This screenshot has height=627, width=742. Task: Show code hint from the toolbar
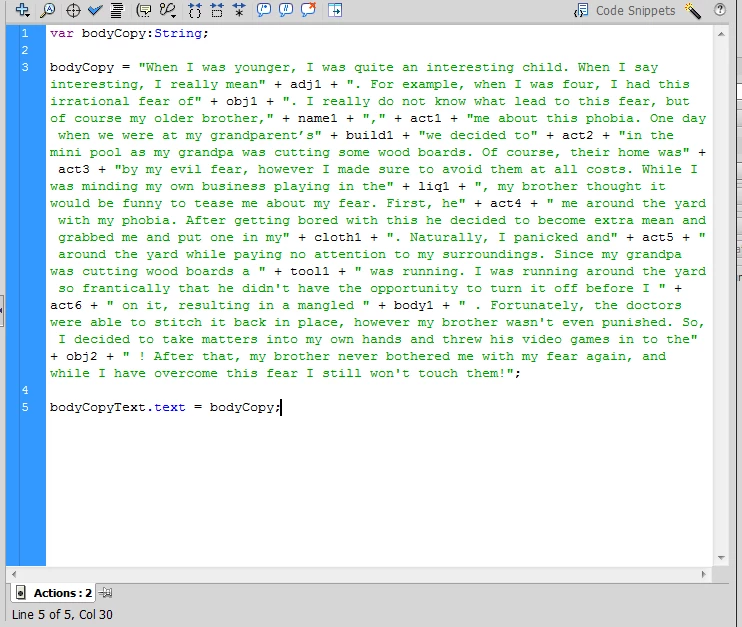click(x=144, y=10)
